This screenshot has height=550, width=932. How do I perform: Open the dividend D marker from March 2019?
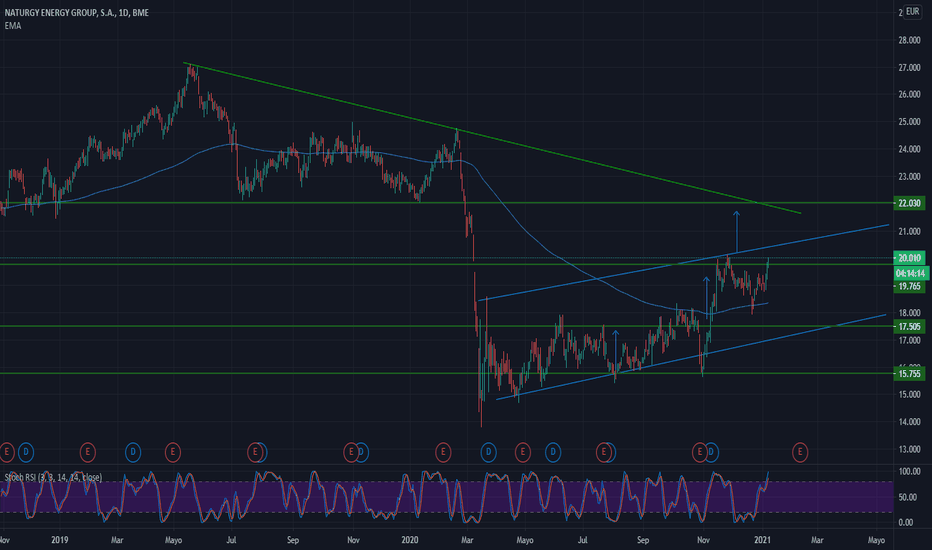133,452
